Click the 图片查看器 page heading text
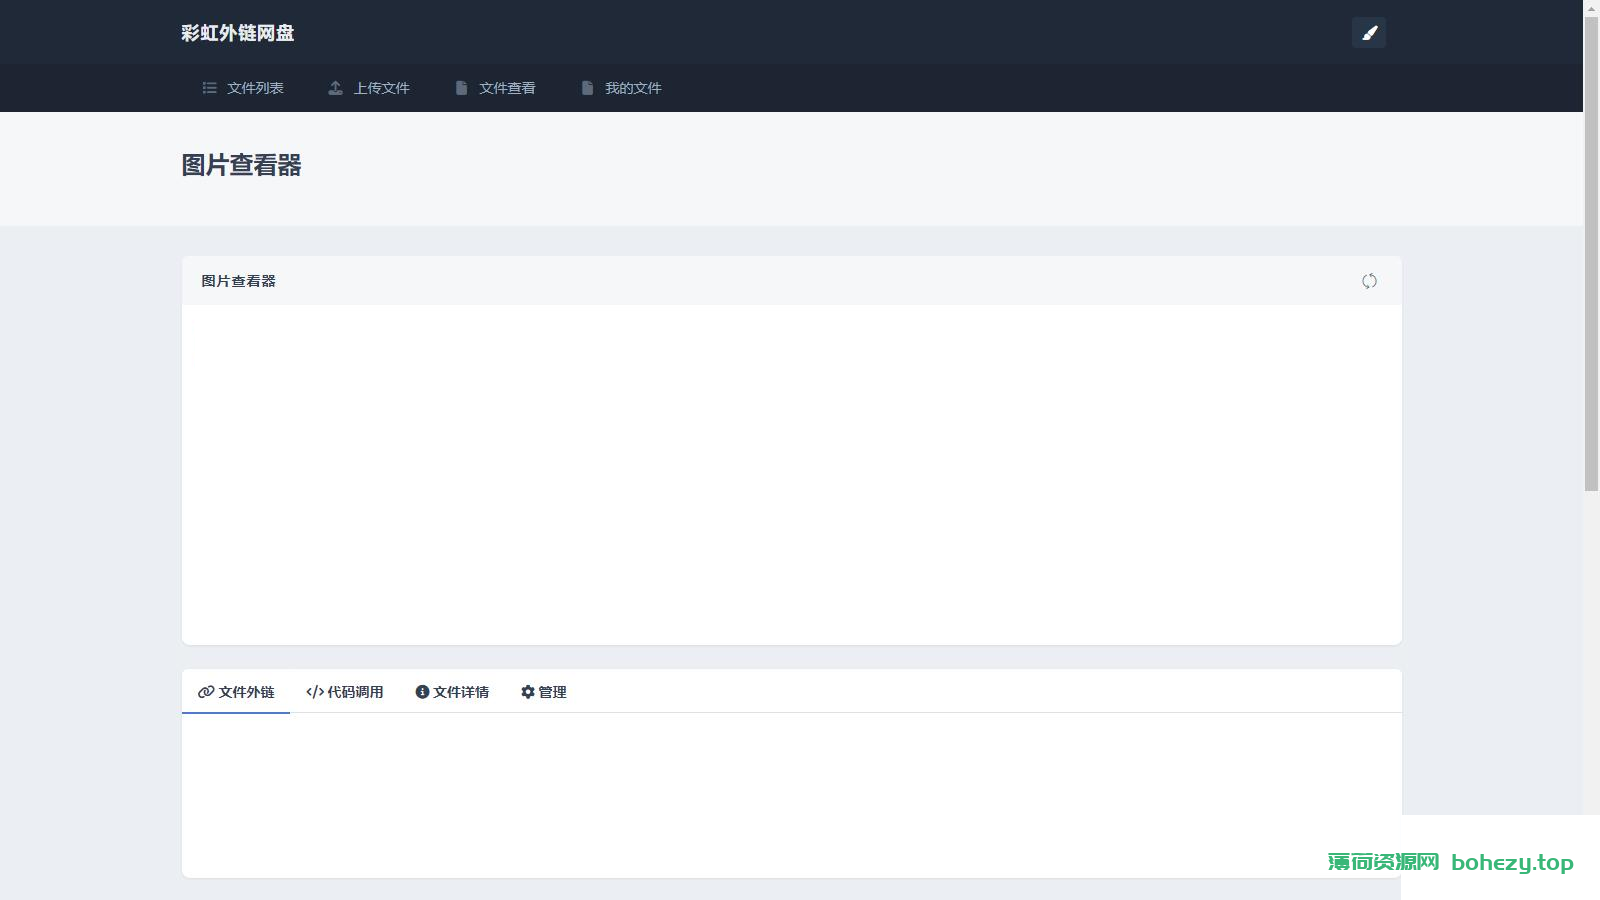Screen dimensions: 1600x900 point(241,166)
